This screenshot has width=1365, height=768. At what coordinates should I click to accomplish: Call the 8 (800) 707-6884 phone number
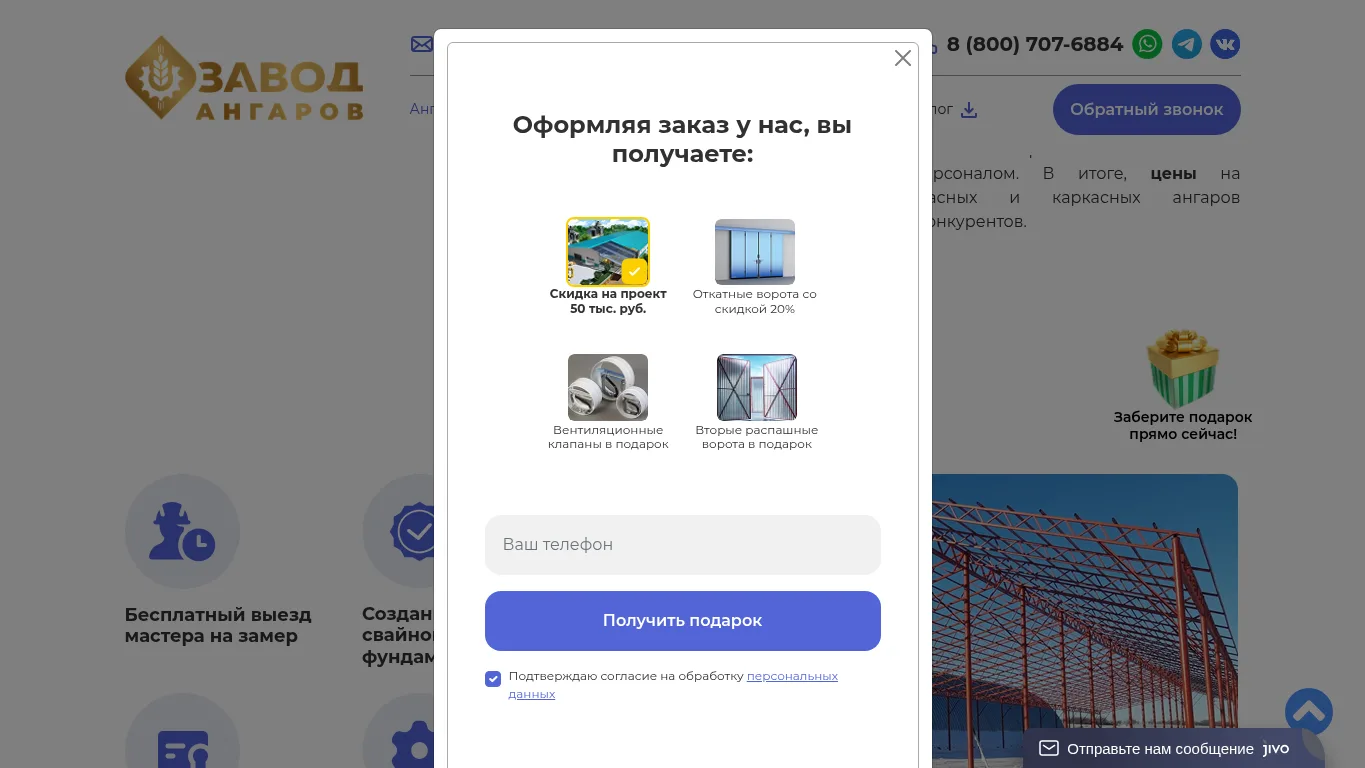pos(1035,44)
